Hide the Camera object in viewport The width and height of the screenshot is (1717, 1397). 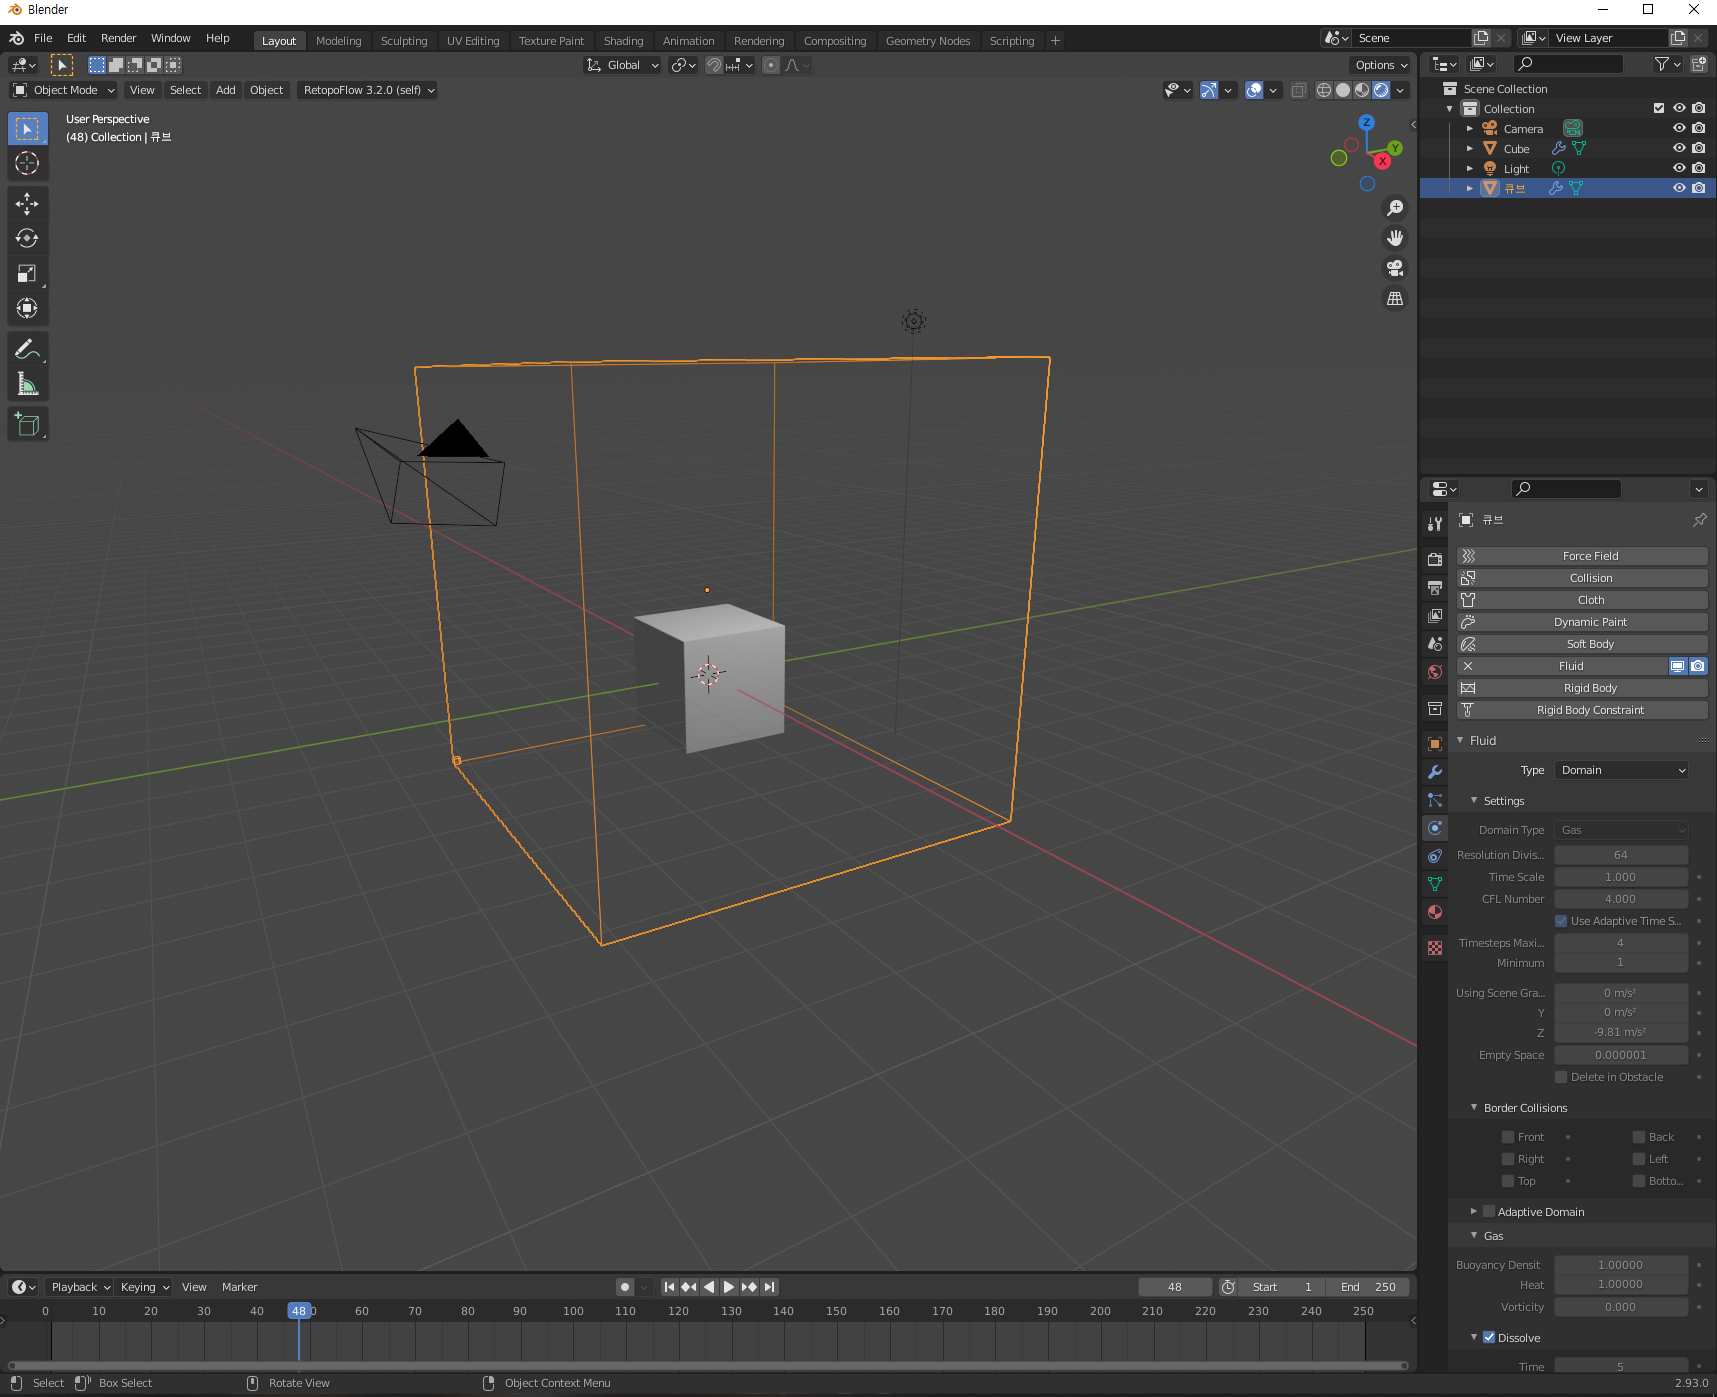(x=1679, y=128)
